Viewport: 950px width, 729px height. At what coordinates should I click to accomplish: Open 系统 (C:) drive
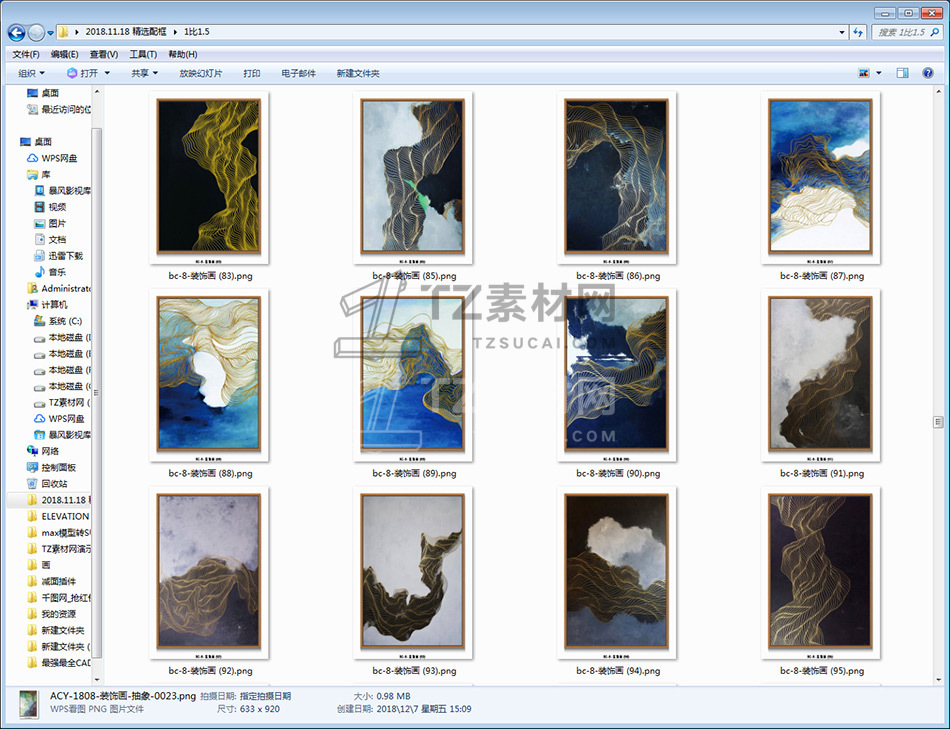[58, 321]
